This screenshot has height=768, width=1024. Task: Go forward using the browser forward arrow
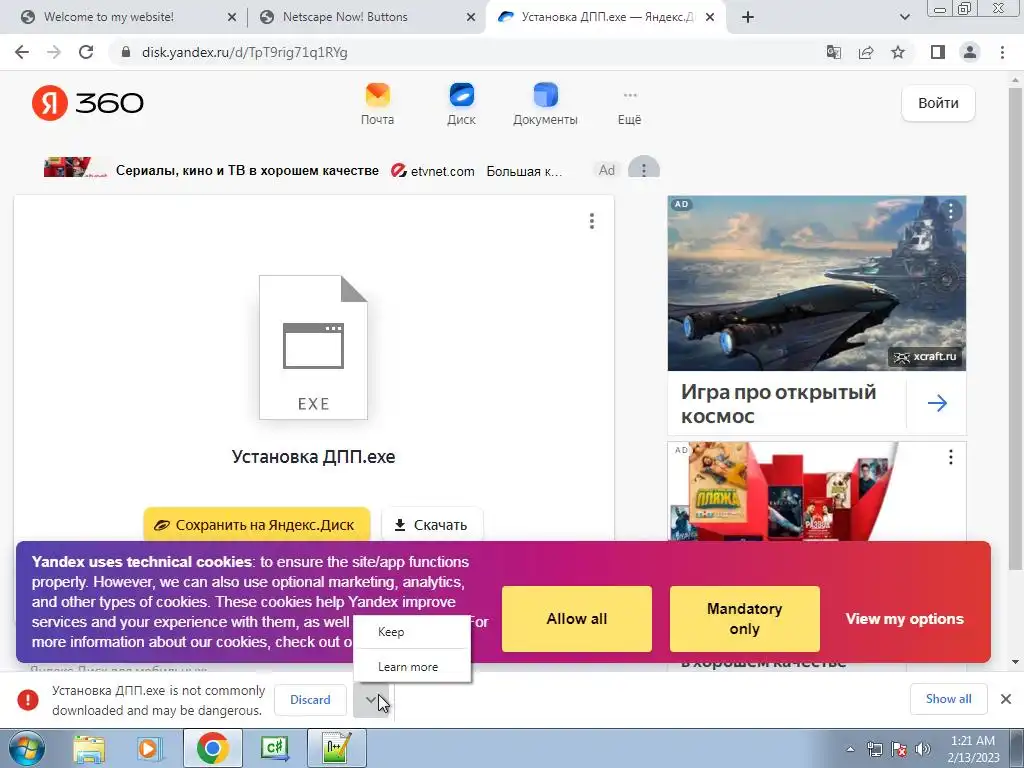[54, 52]
